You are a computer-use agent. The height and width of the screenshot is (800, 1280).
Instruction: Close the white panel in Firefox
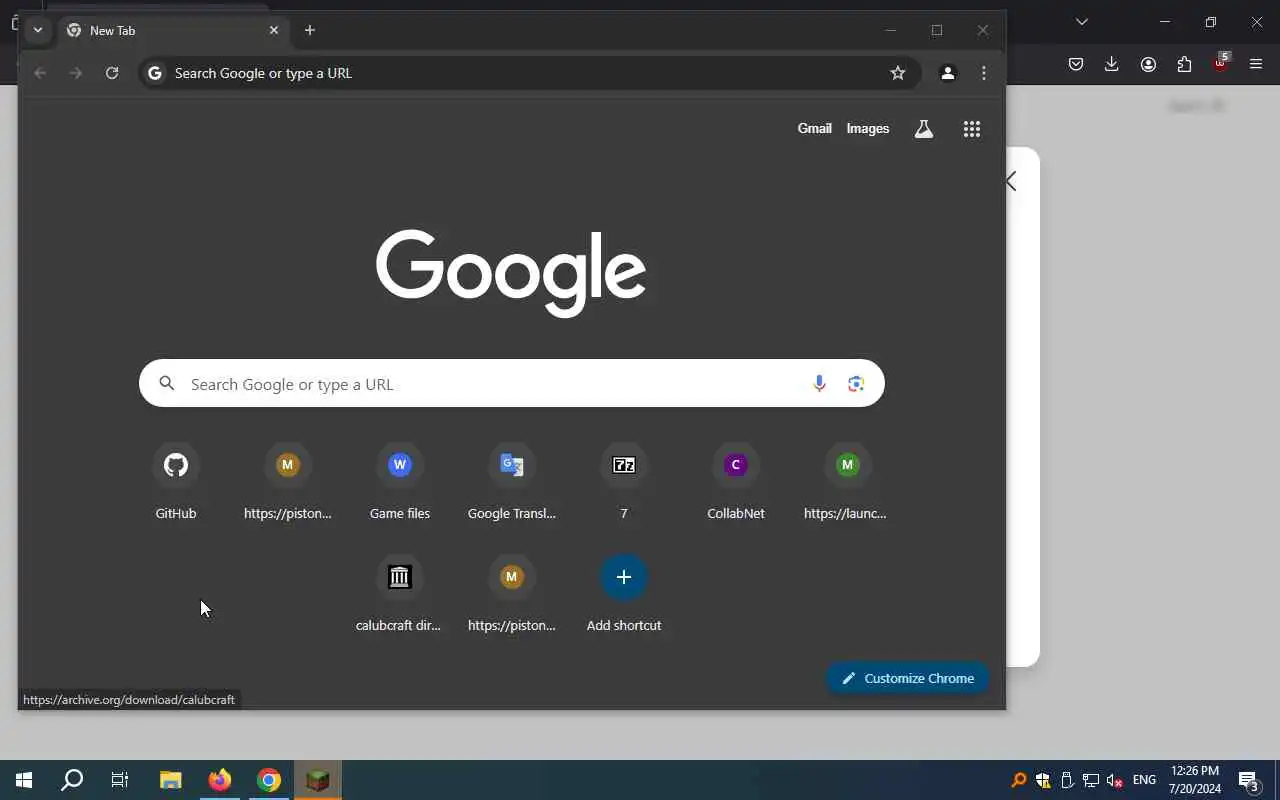(x=1011, y=181)
